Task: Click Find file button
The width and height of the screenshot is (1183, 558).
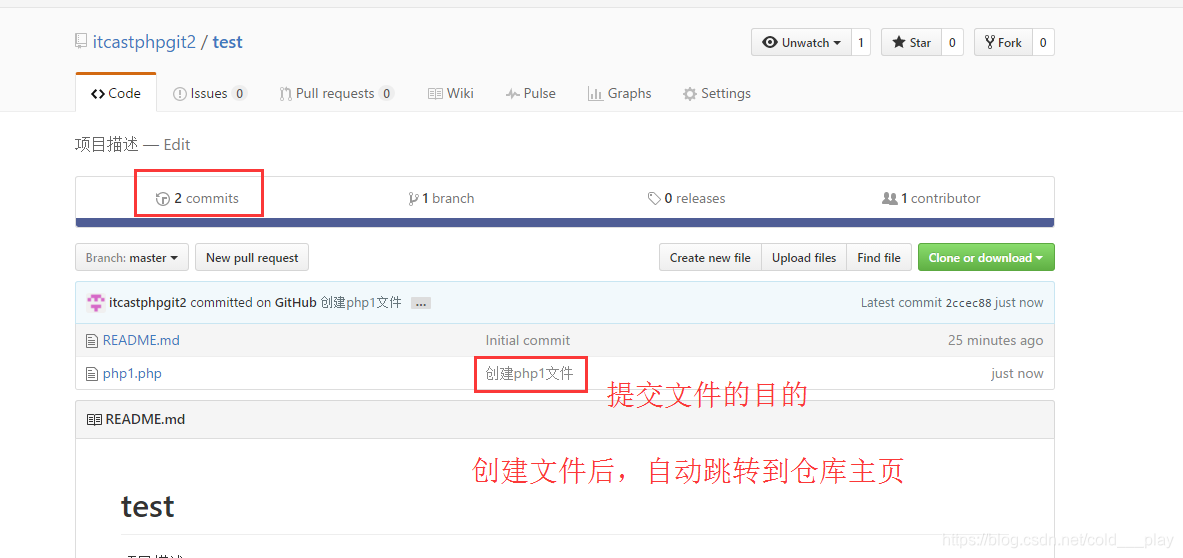Action: [x=879, y=257]
